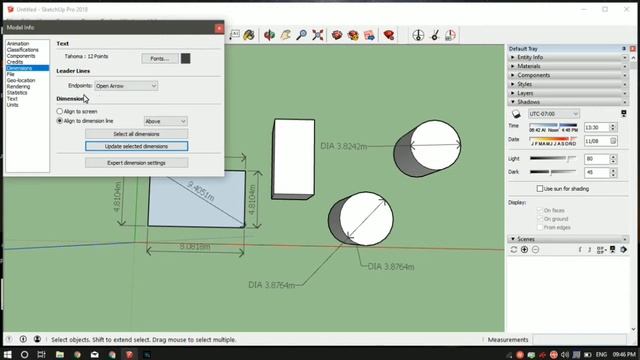Screen dimensions: 640x360
Task: Select Components in Model Info list
Action: [21, 56]
